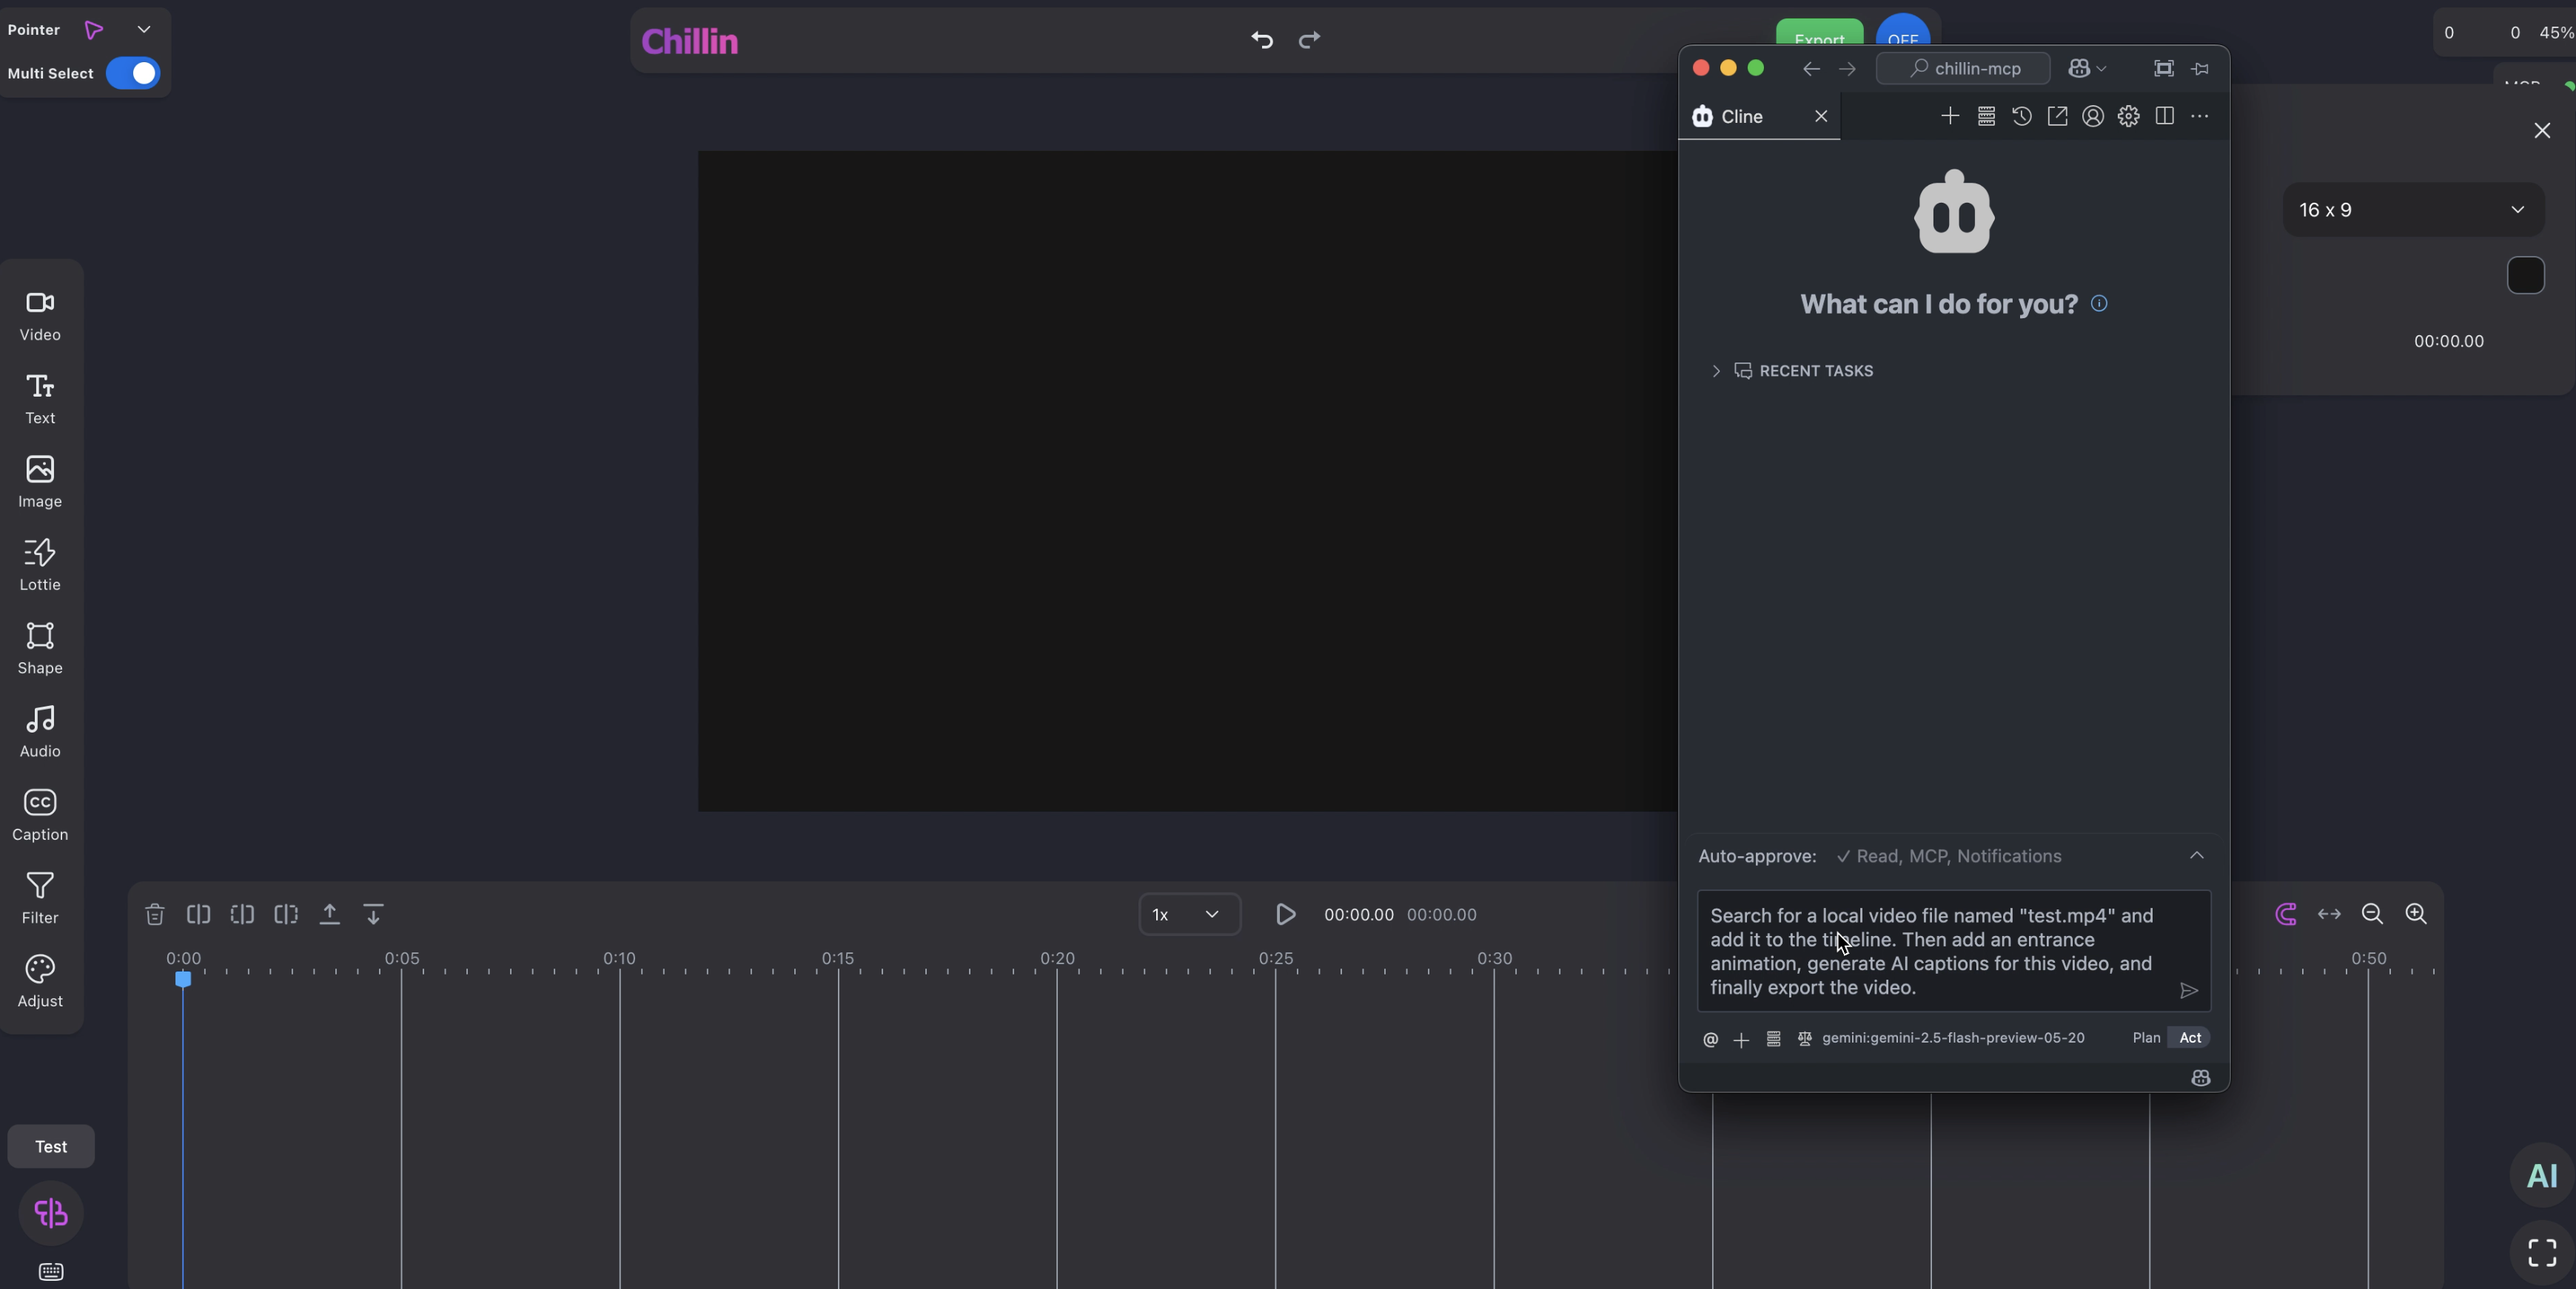The height and width of the screenshot is (1289, 2576).
Task: Click the fullscreen icon at bottom right
Action: (x=2542, y=1252)
